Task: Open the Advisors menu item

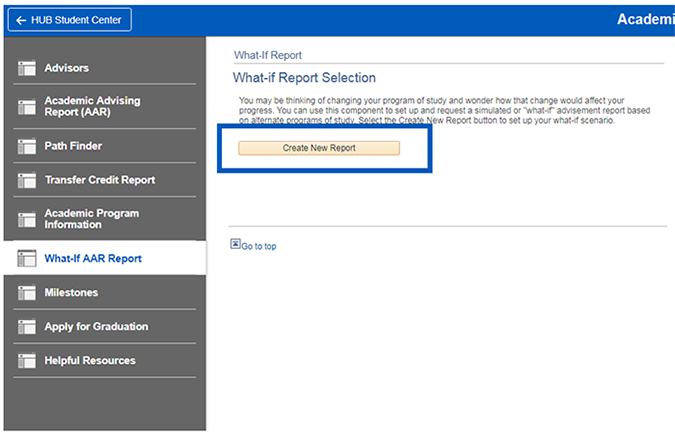Action: click(66, 68)
